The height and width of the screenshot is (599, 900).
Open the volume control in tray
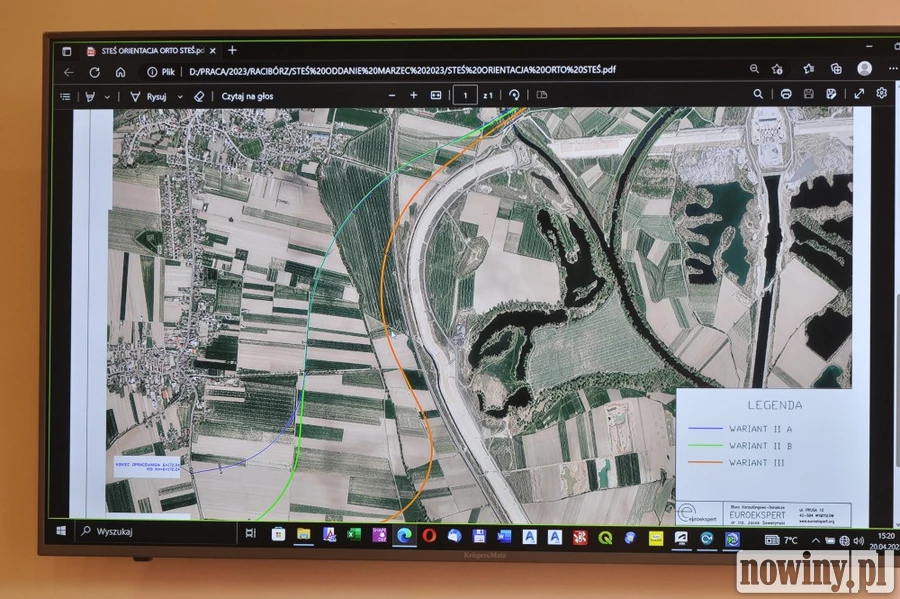click(859, 540)
